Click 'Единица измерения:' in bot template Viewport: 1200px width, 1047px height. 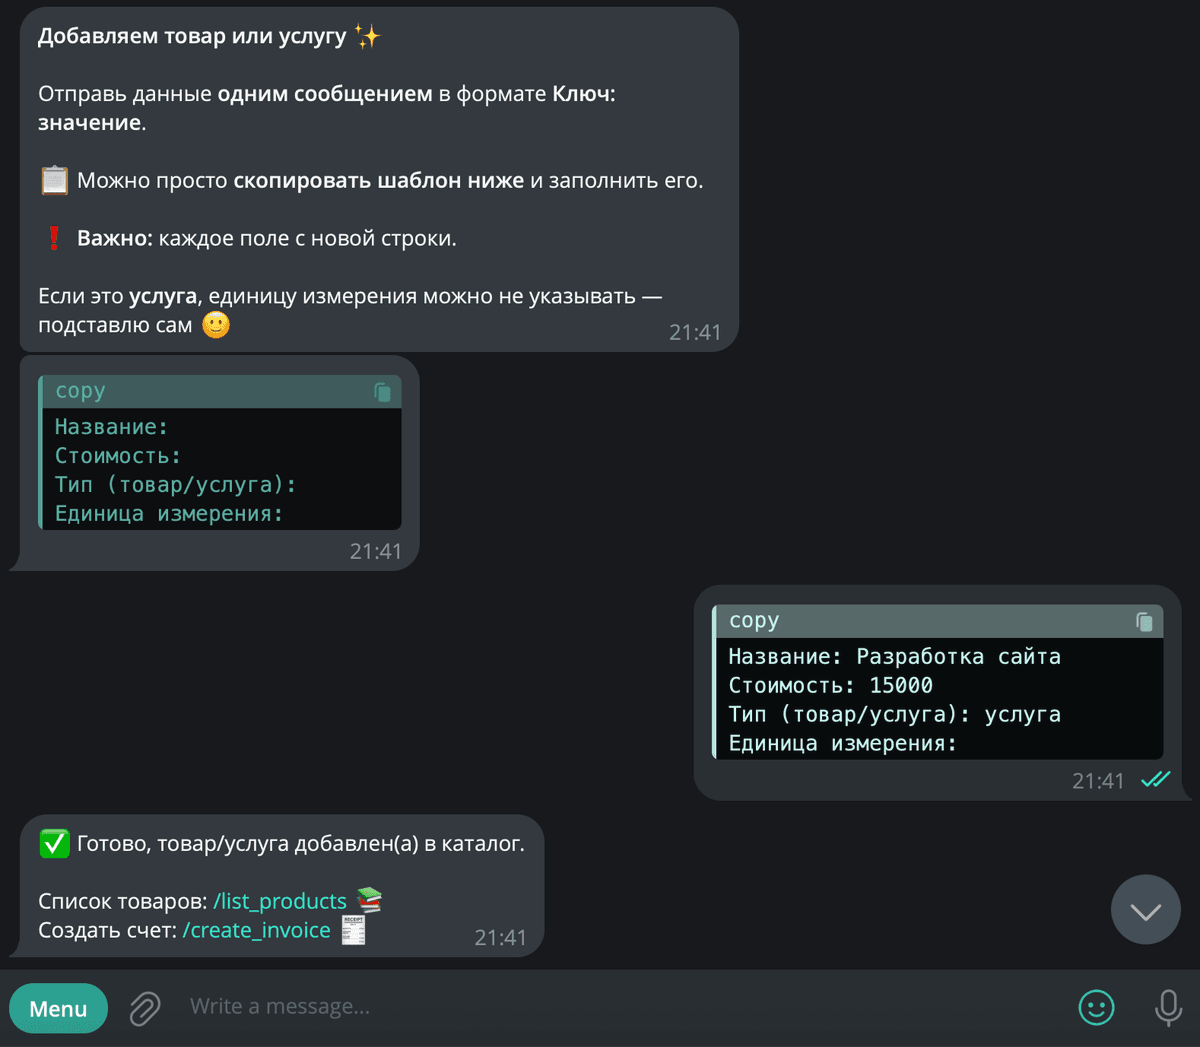(x=168, y=514)
